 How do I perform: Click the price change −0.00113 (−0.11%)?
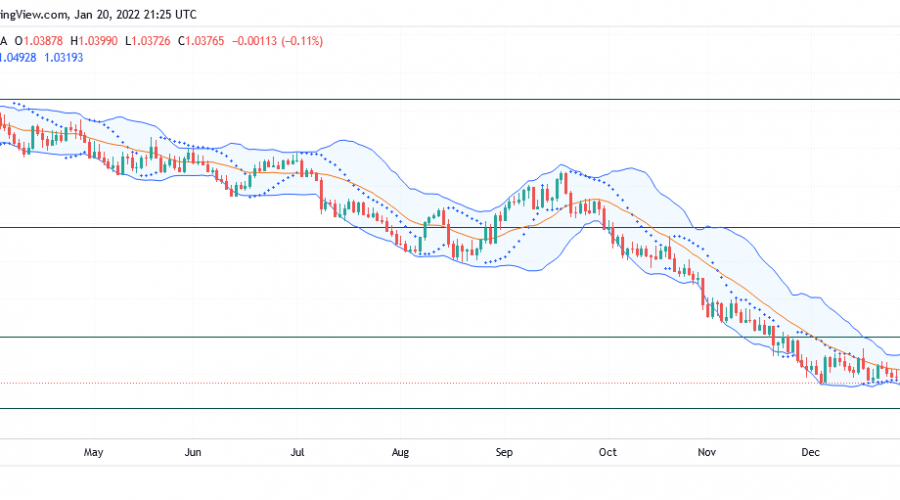(277, 41)
